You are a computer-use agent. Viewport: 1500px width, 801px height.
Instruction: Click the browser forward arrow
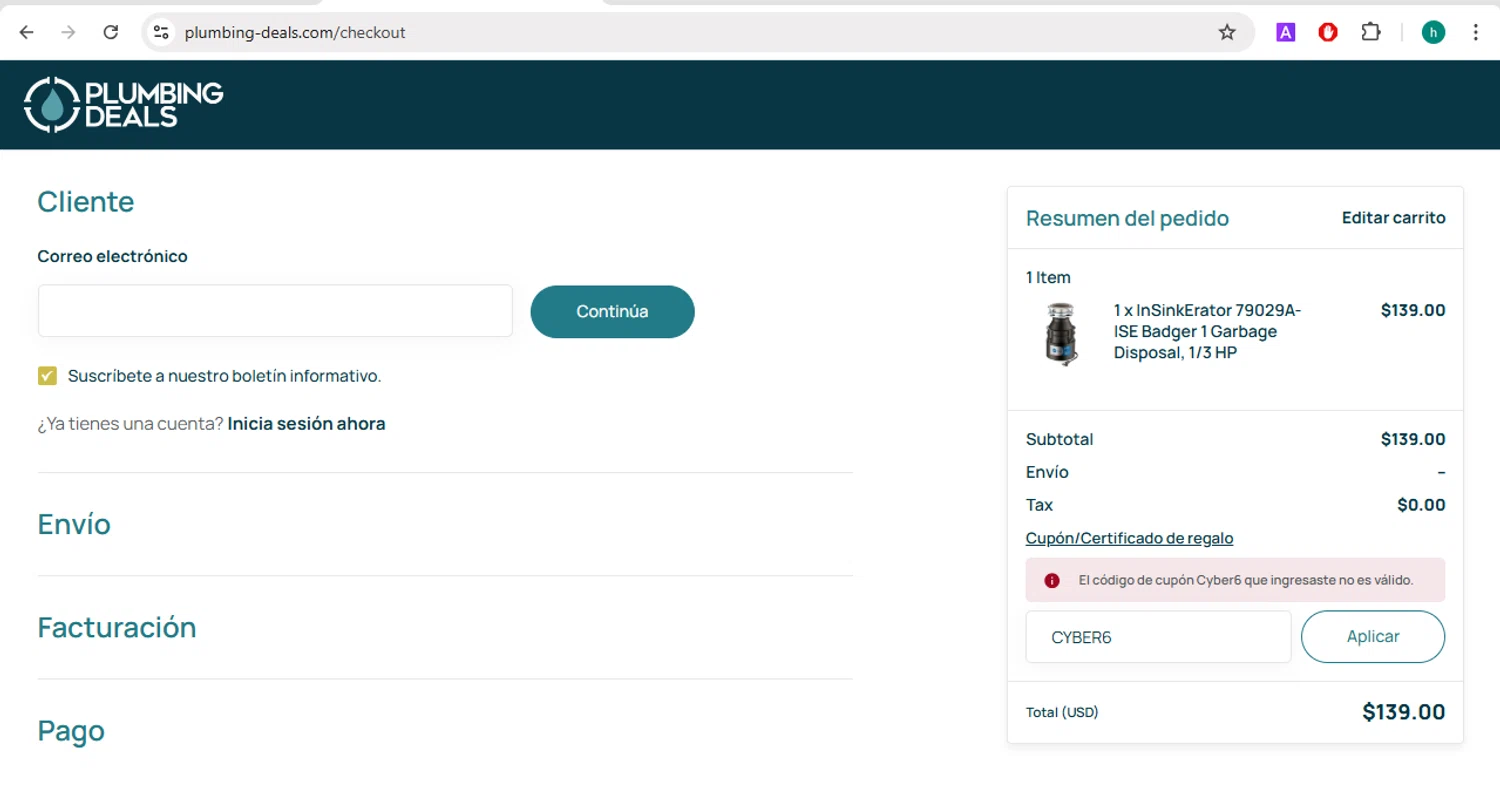point(68,32)
